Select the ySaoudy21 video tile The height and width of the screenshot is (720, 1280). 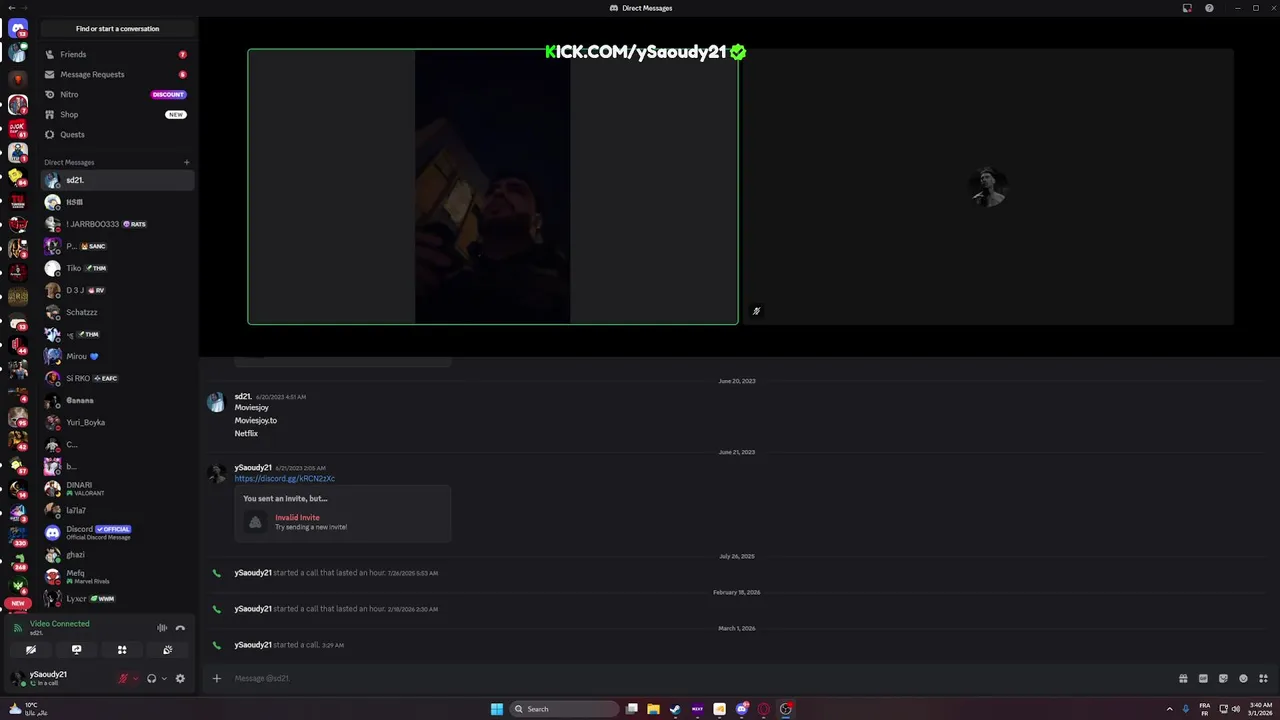tap(493, 187)
